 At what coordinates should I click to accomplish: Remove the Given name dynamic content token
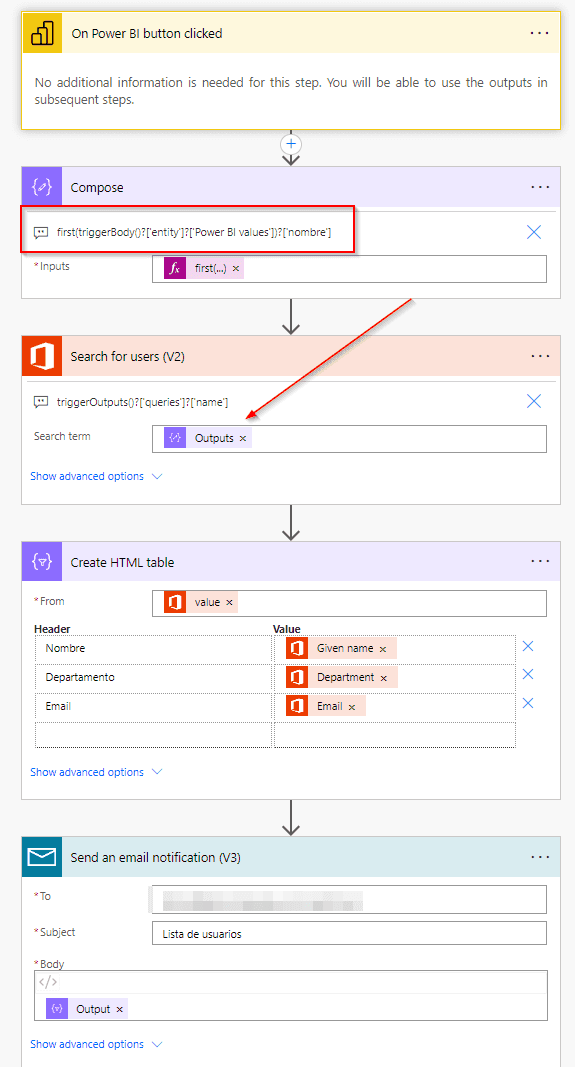(382, 649)
